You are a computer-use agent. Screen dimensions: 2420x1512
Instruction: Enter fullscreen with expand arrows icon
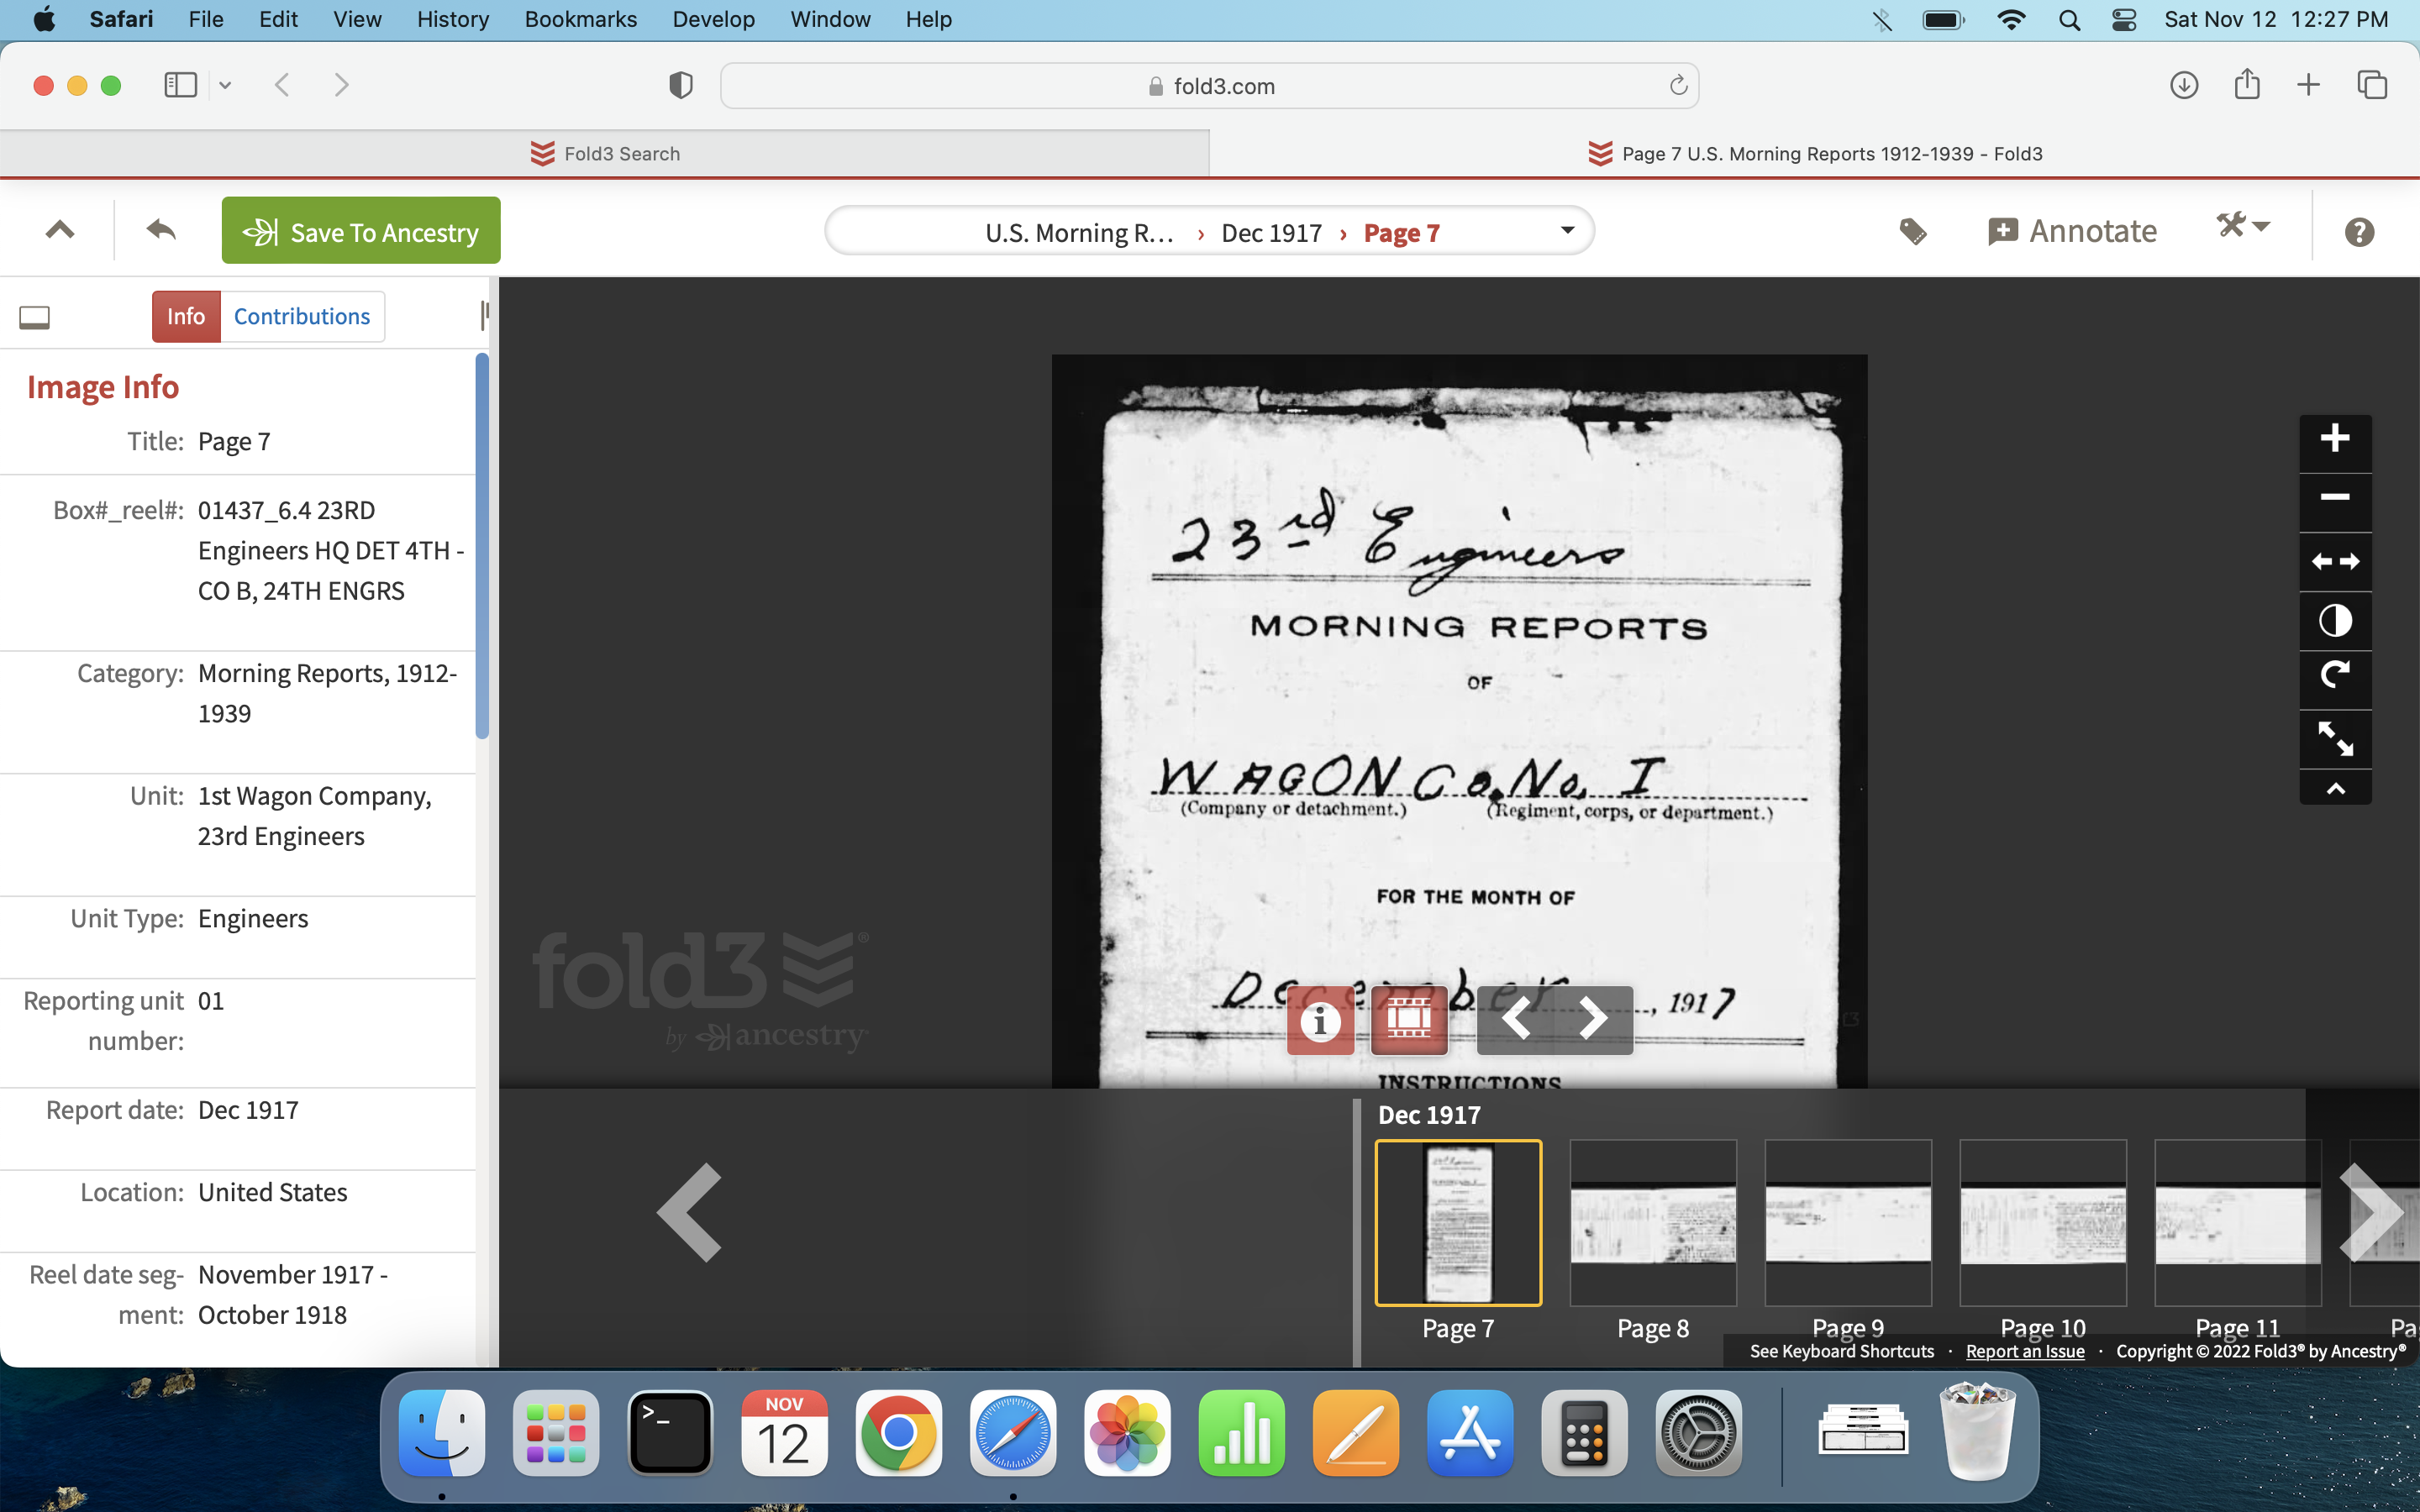(2334, 739)
